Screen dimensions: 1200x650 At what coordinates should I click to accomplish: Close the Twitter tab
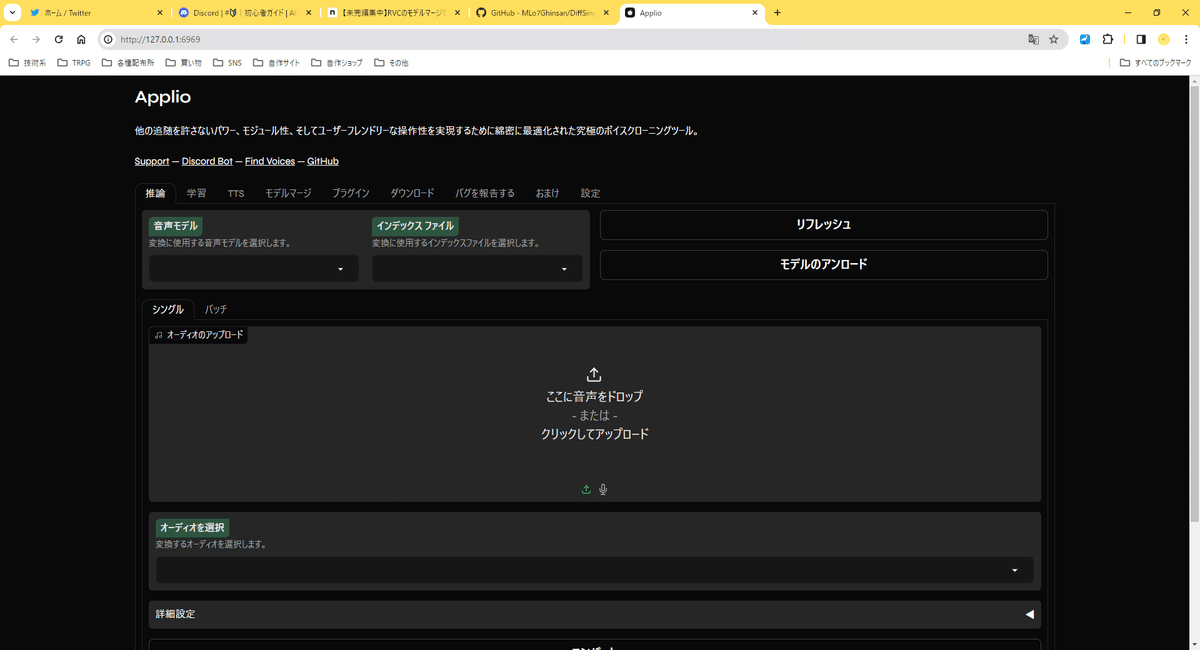tap(160, 13)
